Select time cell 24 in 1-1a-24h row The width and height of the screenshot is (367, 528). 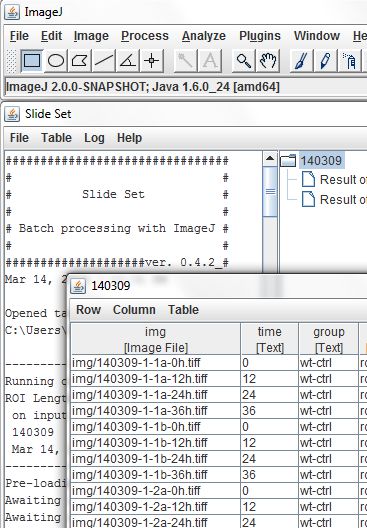(269, 394)
